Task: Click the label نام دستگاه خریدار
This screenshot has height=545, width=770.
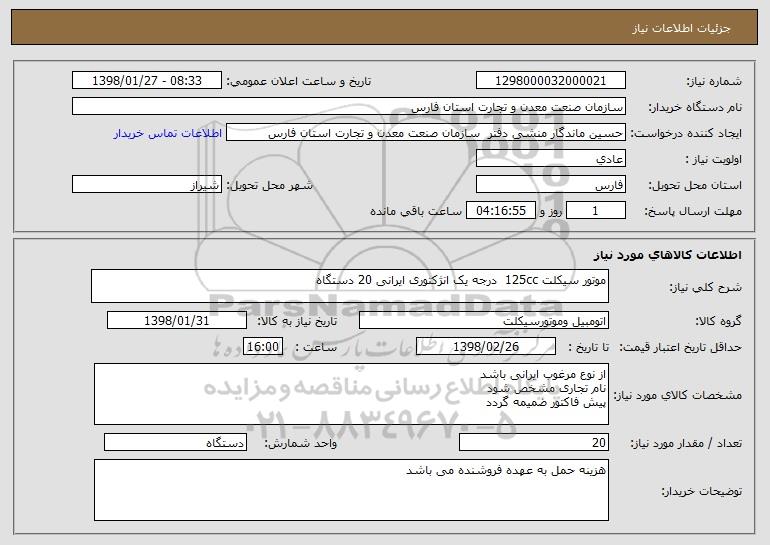Action: [695, 108]
